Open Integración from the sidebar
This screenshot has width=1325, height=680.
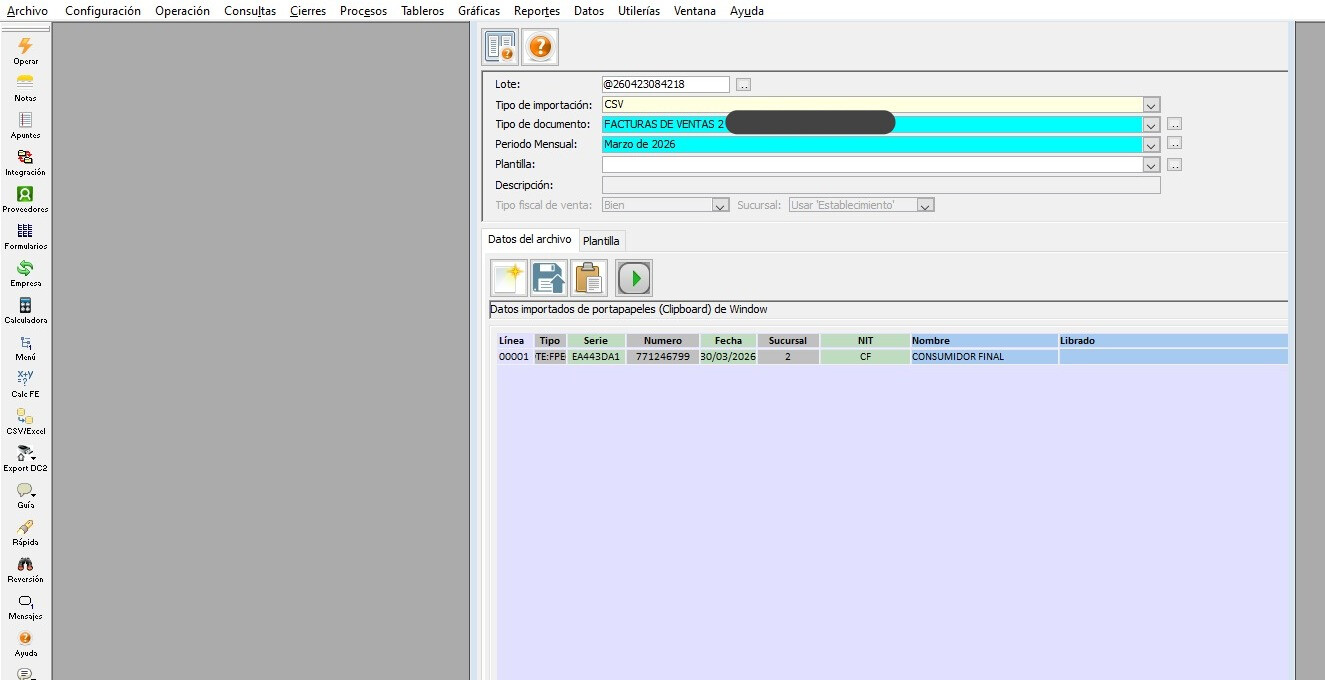[25, 158]
